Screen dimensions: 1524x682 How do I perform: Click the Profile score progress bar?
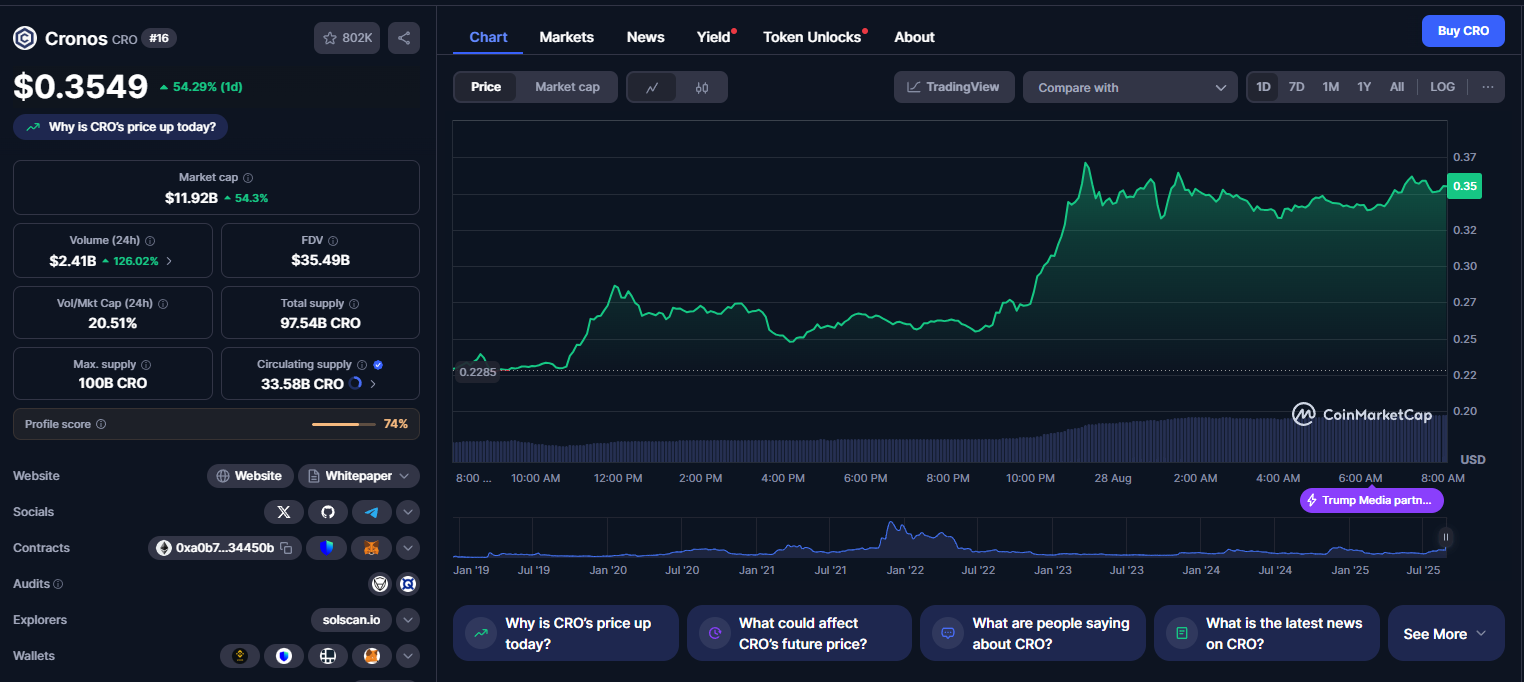[x=344, y=424]
